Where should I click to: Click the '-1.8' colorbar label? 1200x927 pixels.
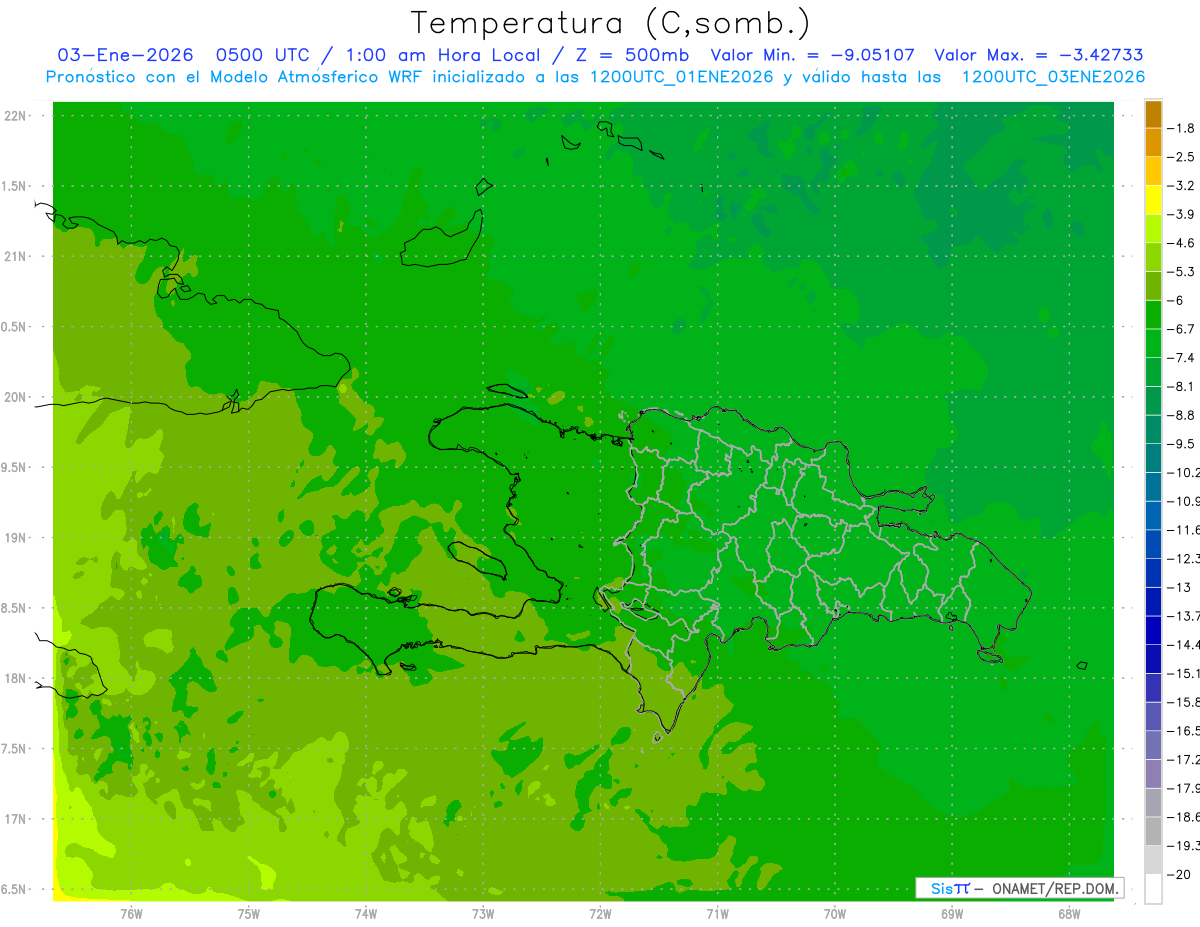(x=1183, y=128)
